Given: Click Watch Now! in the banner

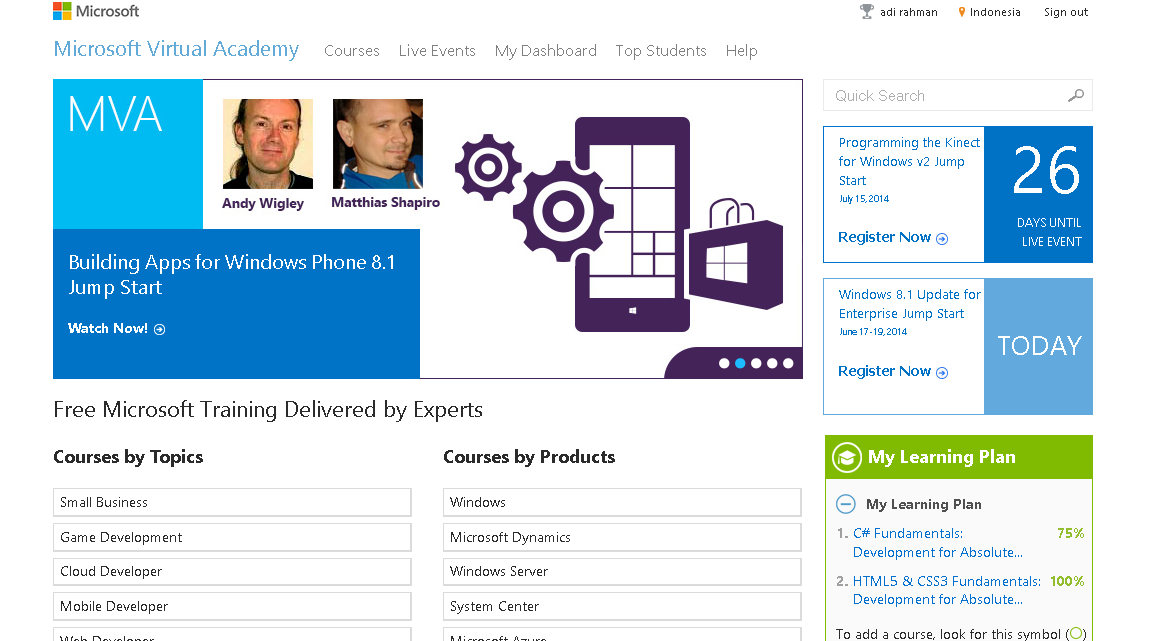Looking at the screenshot, I should (x=108, y=328).
